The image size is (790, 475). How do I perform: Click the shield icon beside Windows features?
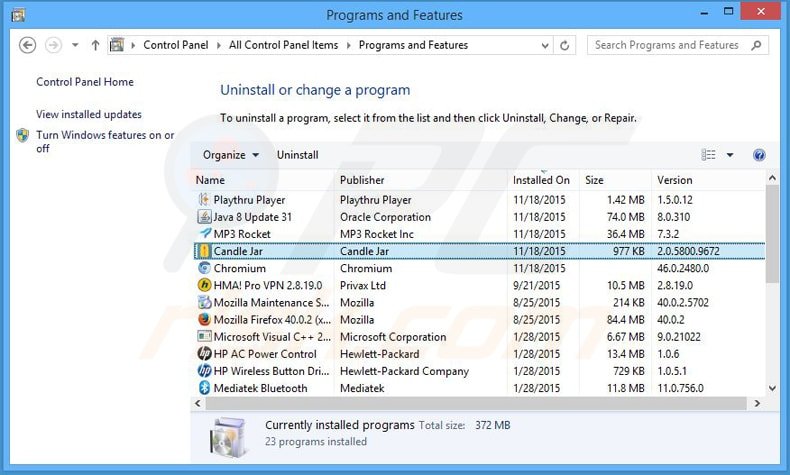[23, 135]
